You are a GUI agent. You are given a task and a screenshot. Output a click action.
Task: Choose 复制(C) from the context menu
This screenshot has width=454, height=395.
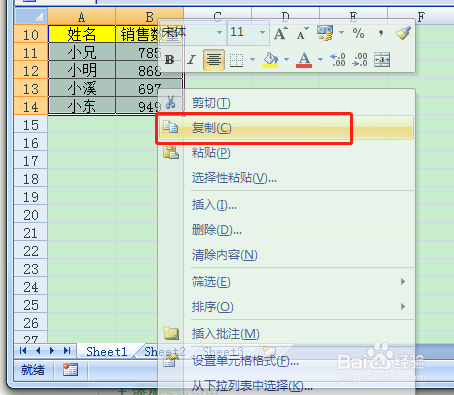[x=286, y=128]
